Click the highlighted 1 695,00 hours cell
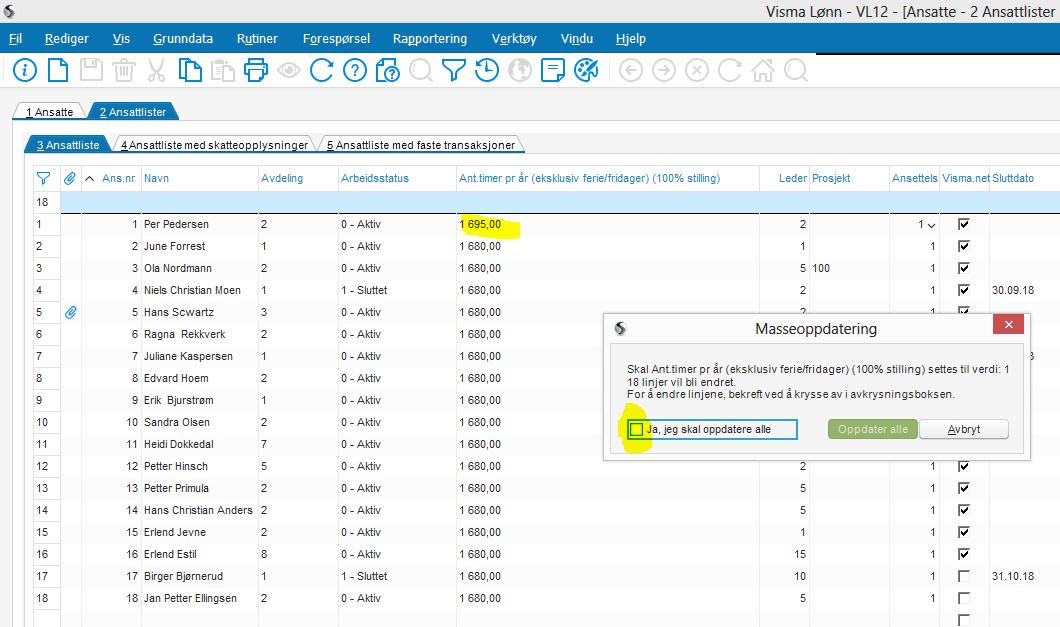Image resolution: width=1060 pixels, height=627 pixels. point(481,225)
